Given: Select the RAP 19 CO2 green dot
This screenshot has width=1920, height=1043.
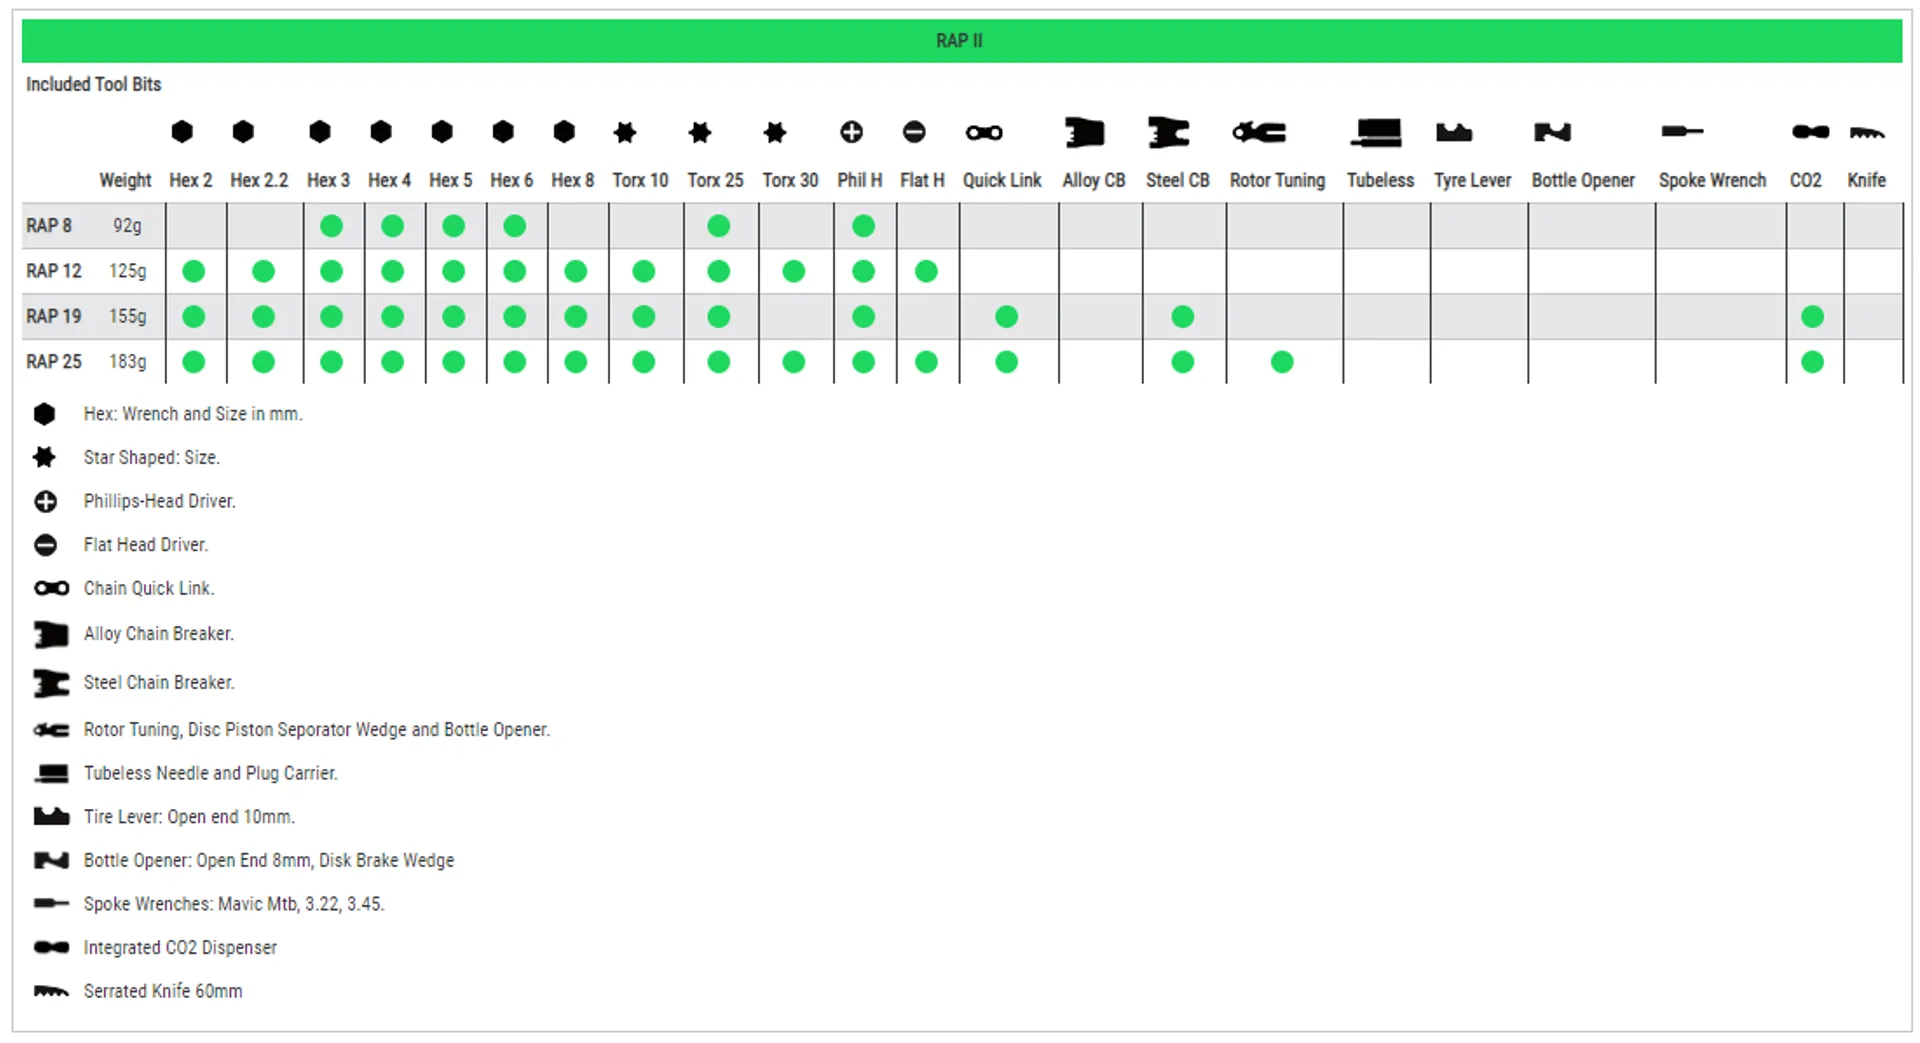Looking at the screenshot, I should click(x=1812, y=317).
